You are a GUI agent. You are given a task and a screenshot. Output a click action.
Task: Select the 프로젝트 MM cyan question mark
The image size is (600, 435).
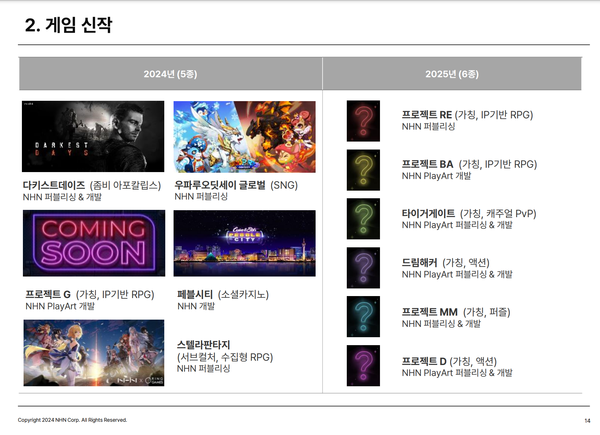point(363,315)
